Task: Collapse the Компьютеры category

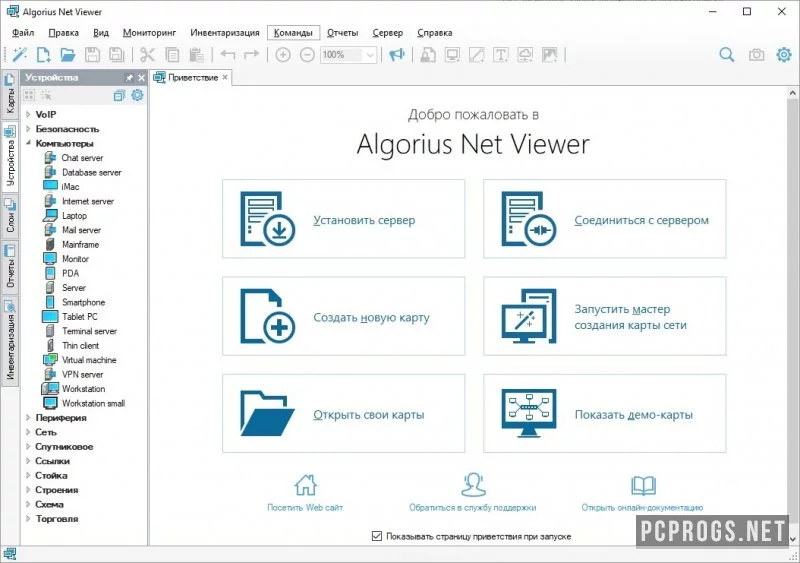Action: click(x=28, y=143)
